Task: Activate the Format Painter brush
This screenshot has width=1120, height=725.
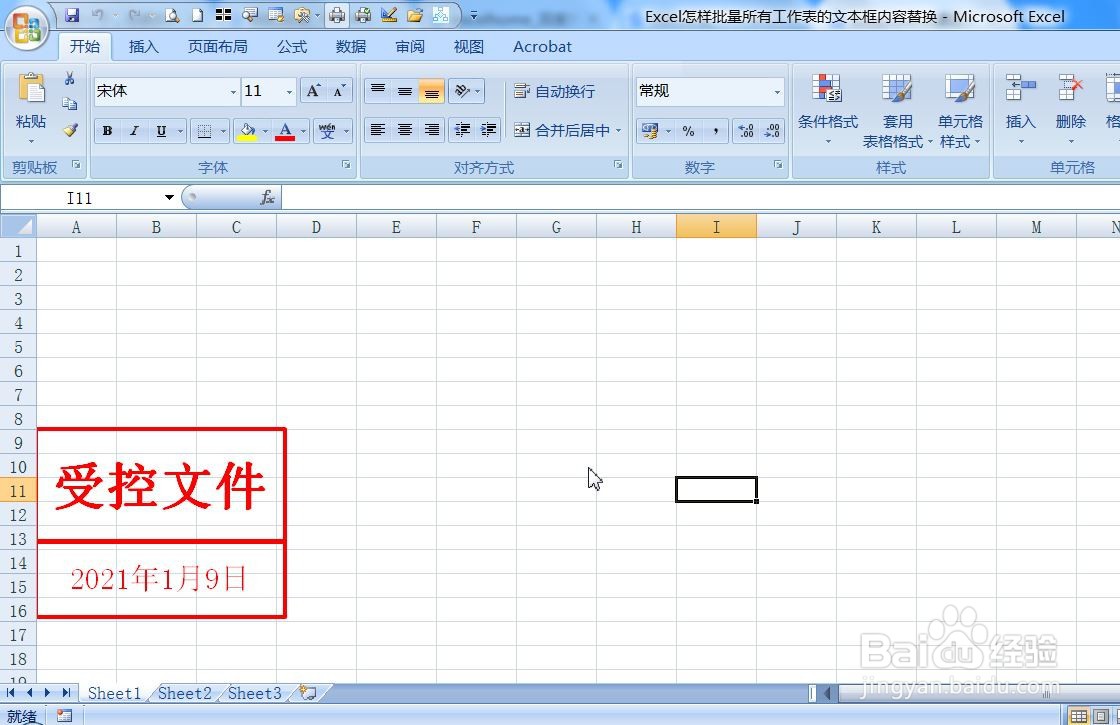Action: point(69,130)
